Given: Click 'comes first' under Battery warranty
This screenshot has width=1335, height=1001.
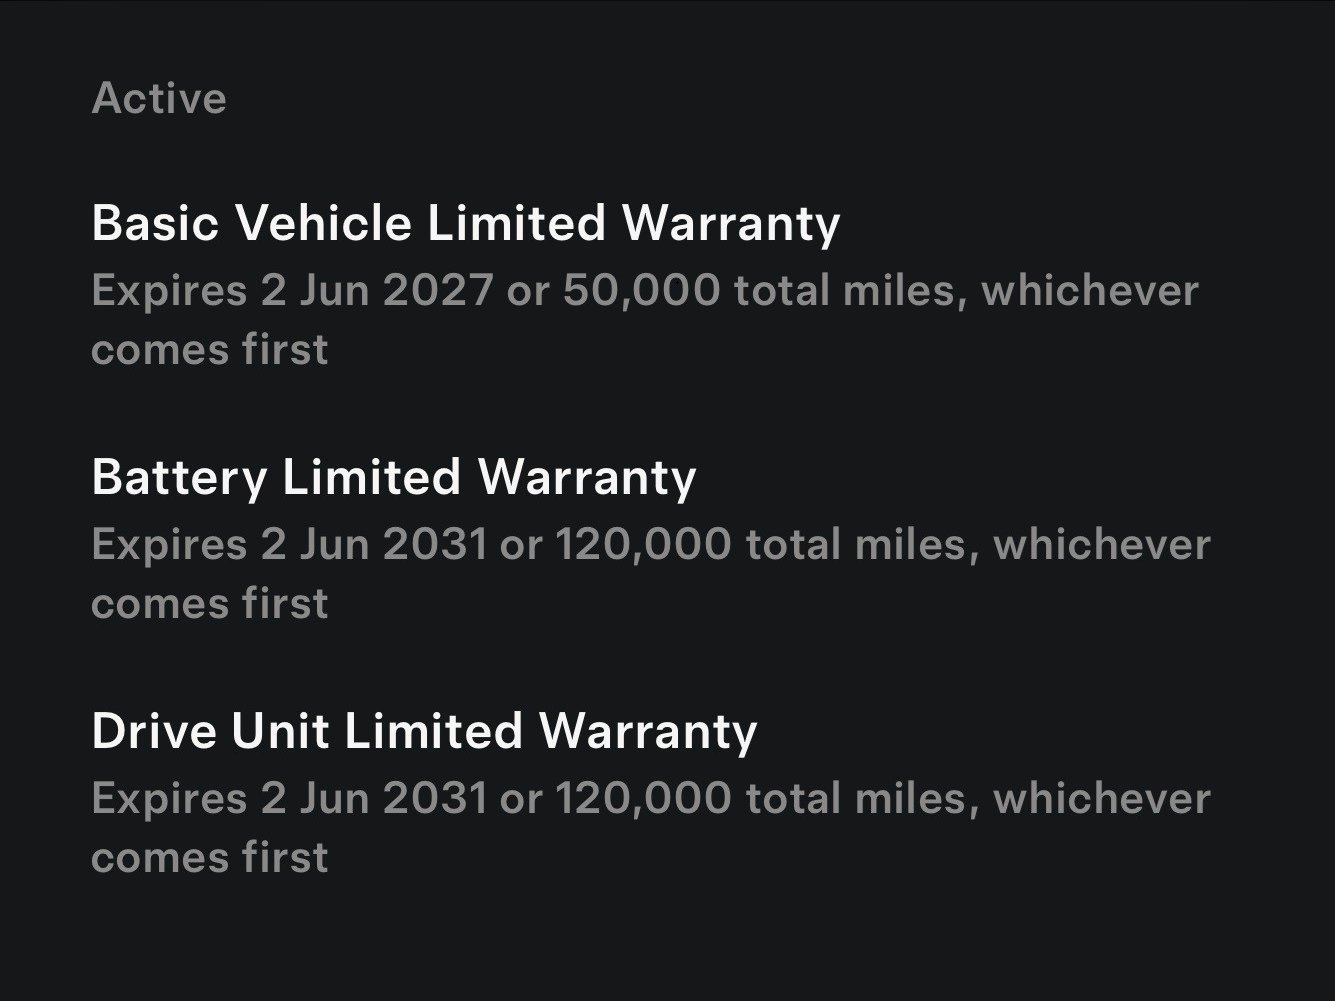Looking at the screenshot, I should pyautogui.click(x=209, y=604).
